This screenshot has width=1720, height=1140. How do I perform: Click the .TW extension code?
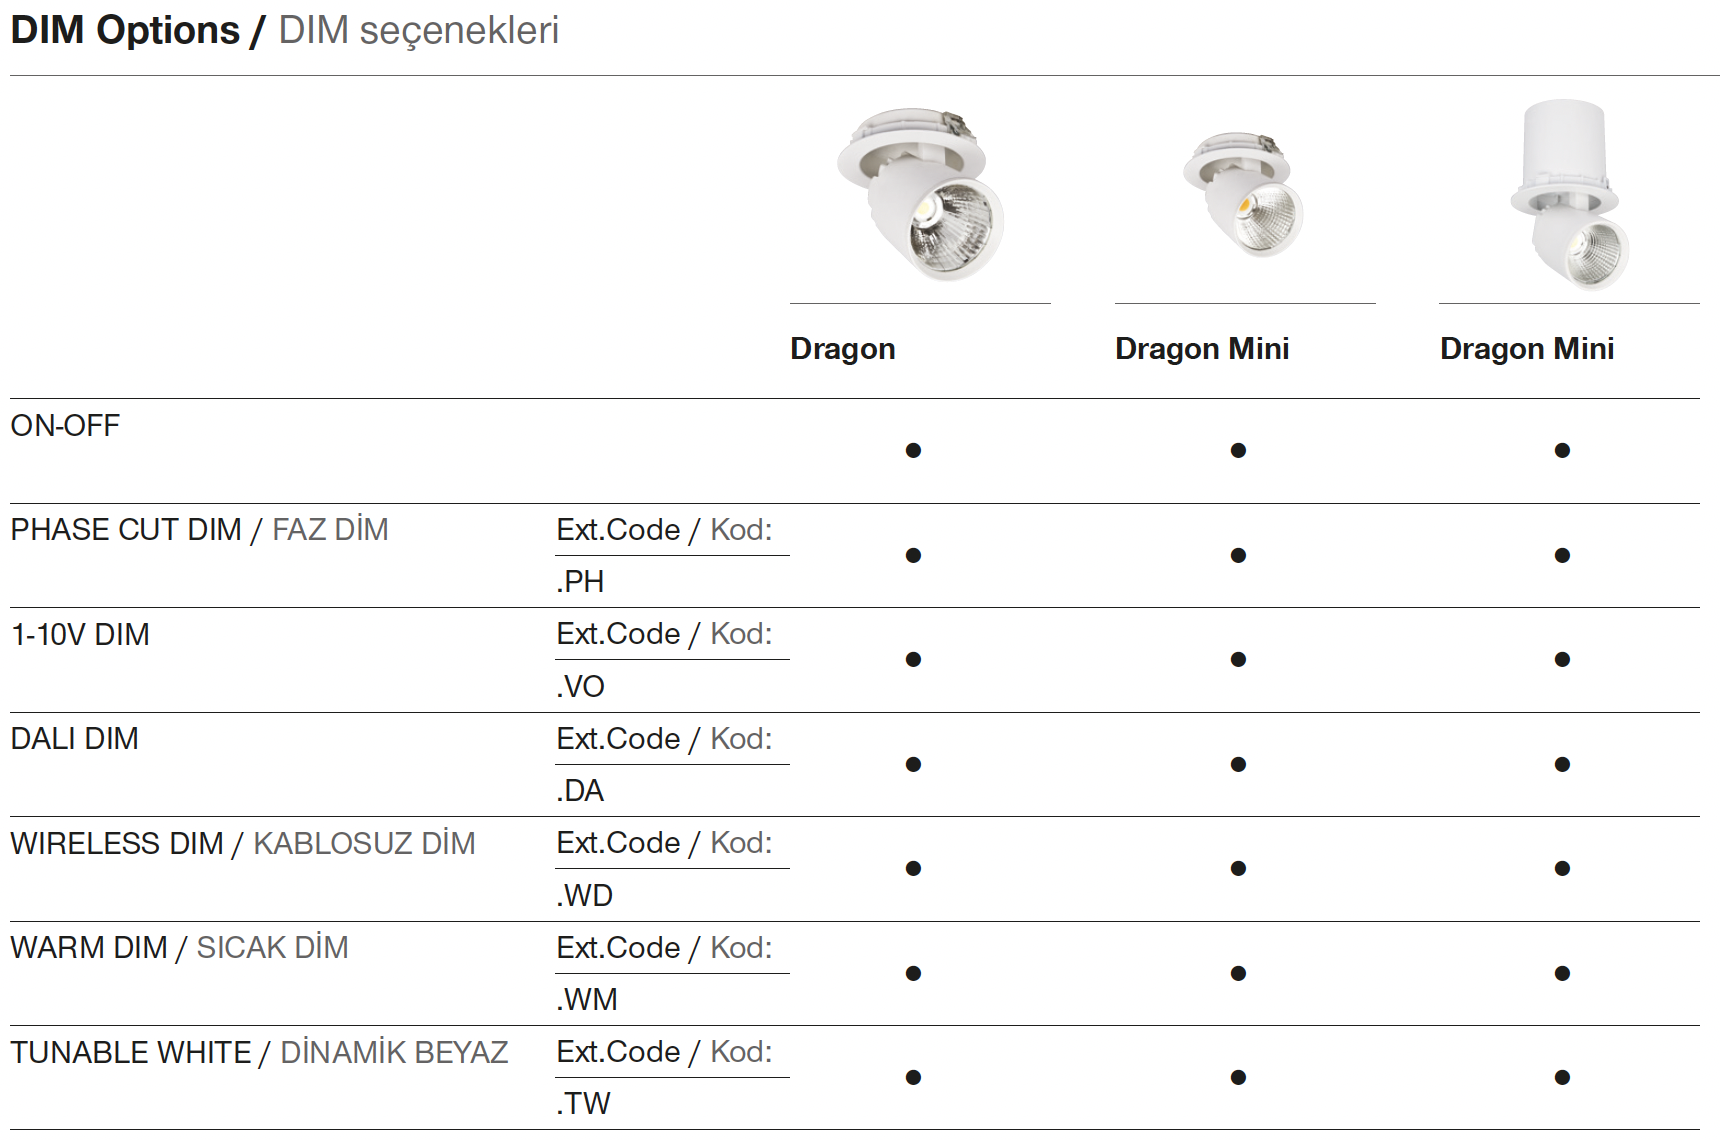[x=583, y=1104]
